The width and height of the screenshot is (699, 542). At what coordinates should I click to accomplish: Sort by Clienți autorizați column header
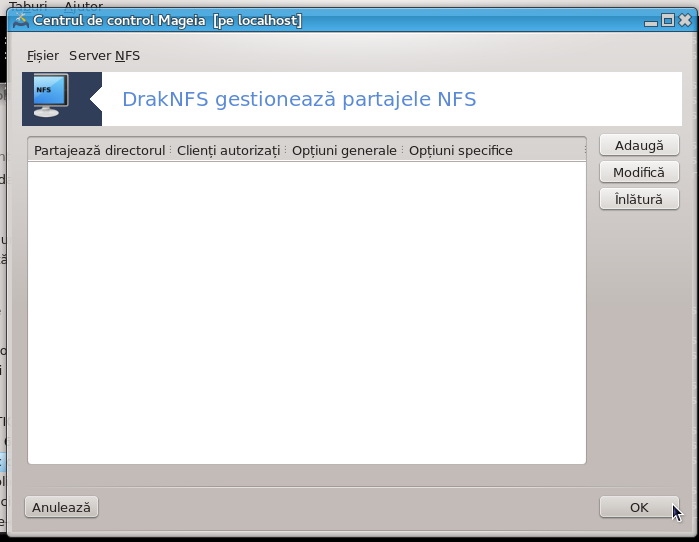pos(228,151)
